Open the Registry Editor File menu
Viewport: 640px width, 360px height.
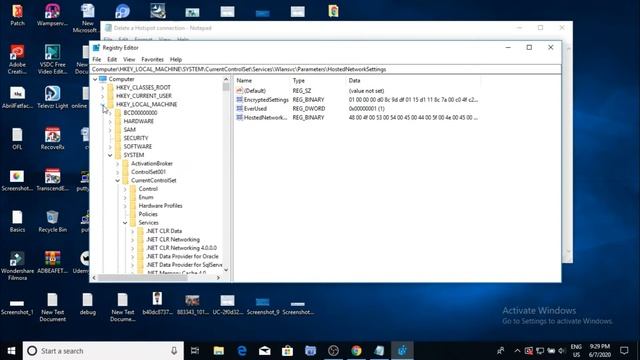[x=97, y=59]
